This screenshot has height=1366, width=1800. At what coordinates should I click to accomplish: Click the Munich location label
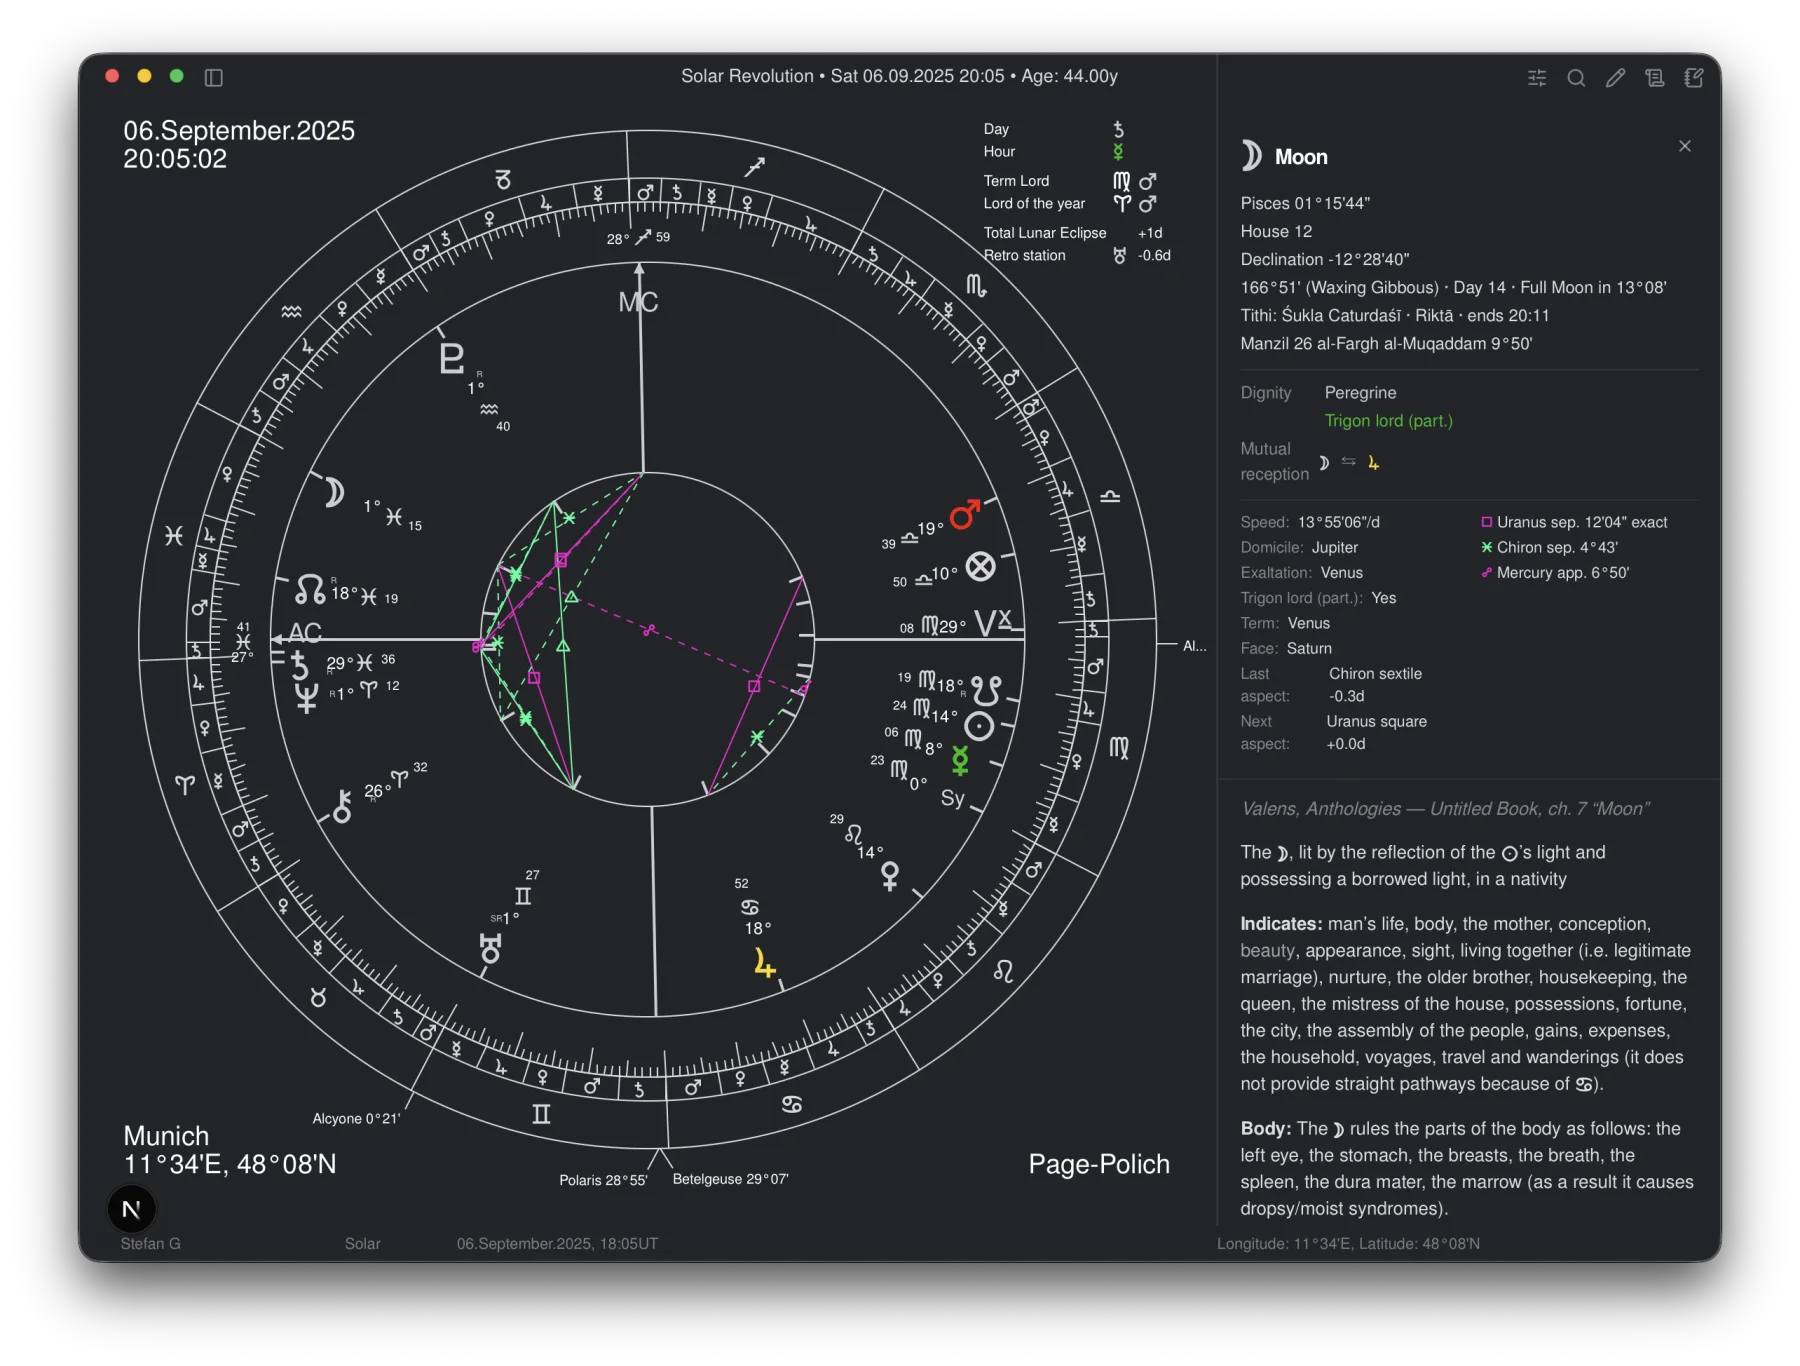pos(166,1136)
